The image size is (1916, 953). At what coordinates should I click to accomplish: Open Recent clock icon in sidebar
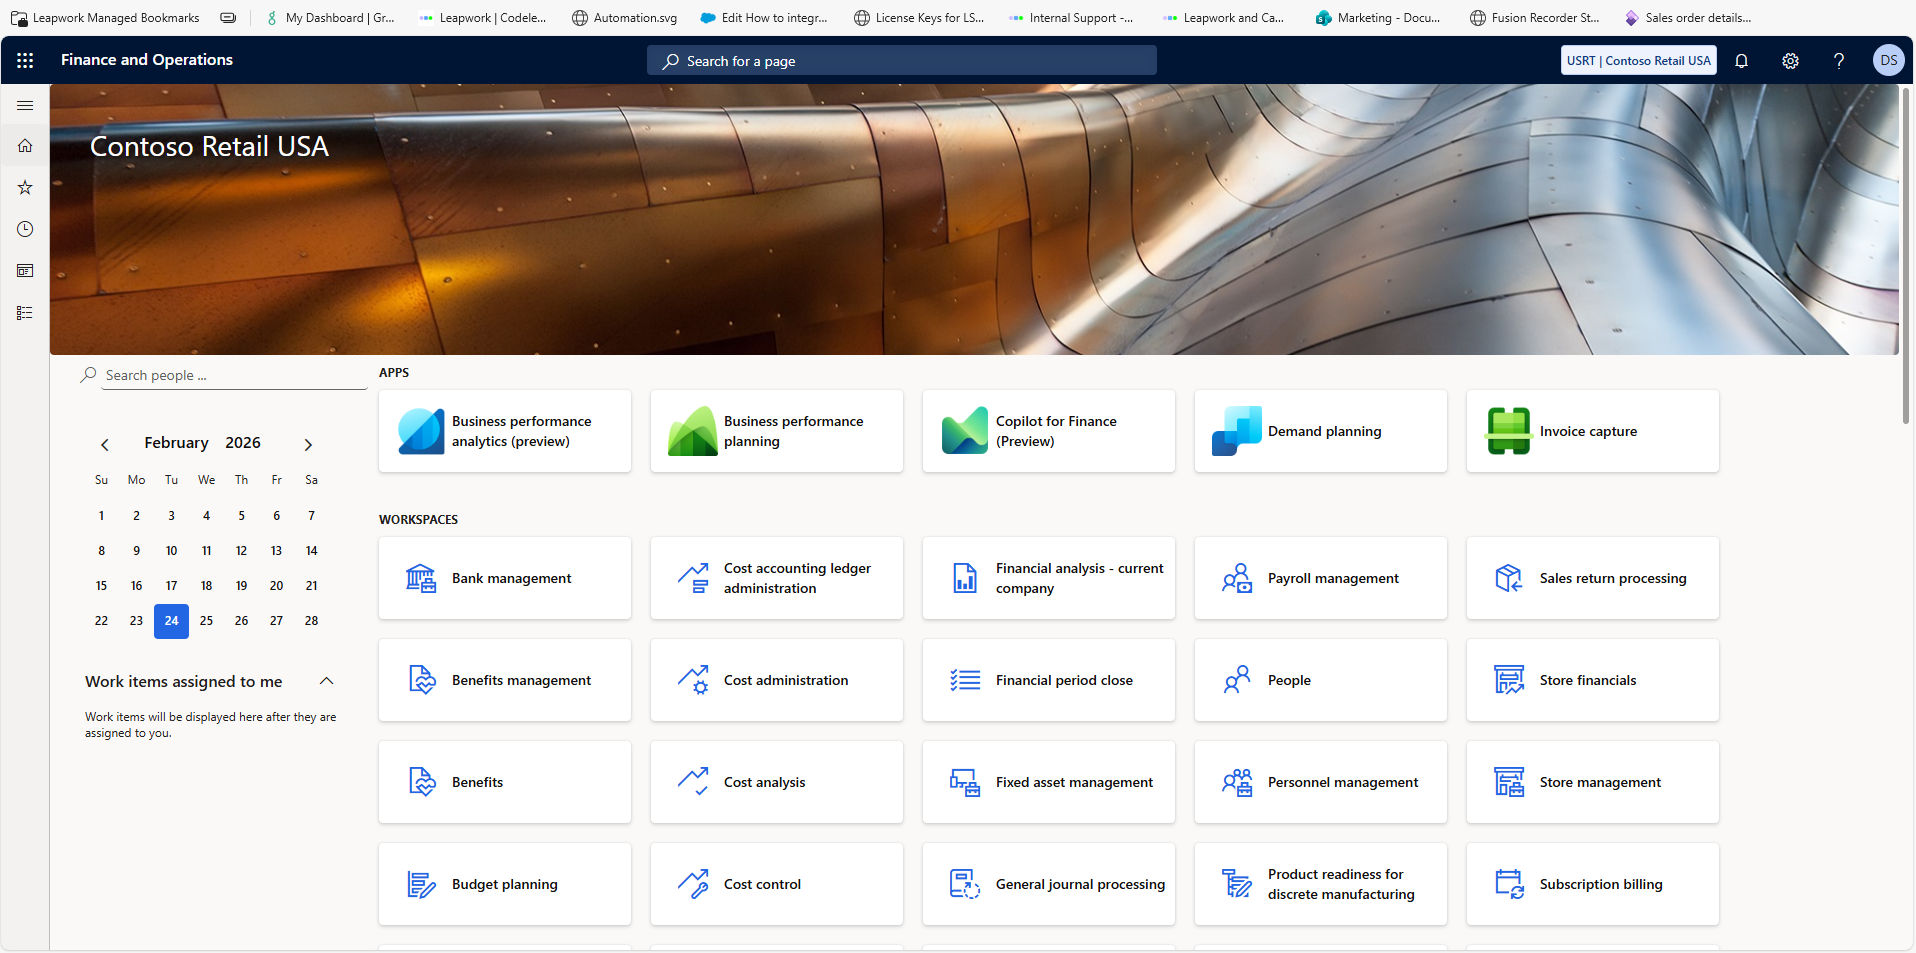coord(25,229)
